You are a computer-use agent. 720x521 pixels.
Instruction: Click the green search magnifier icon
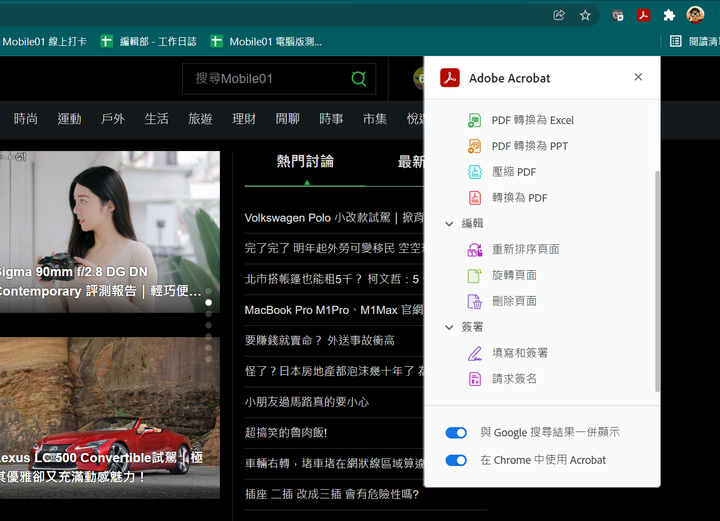coord(359,78)
